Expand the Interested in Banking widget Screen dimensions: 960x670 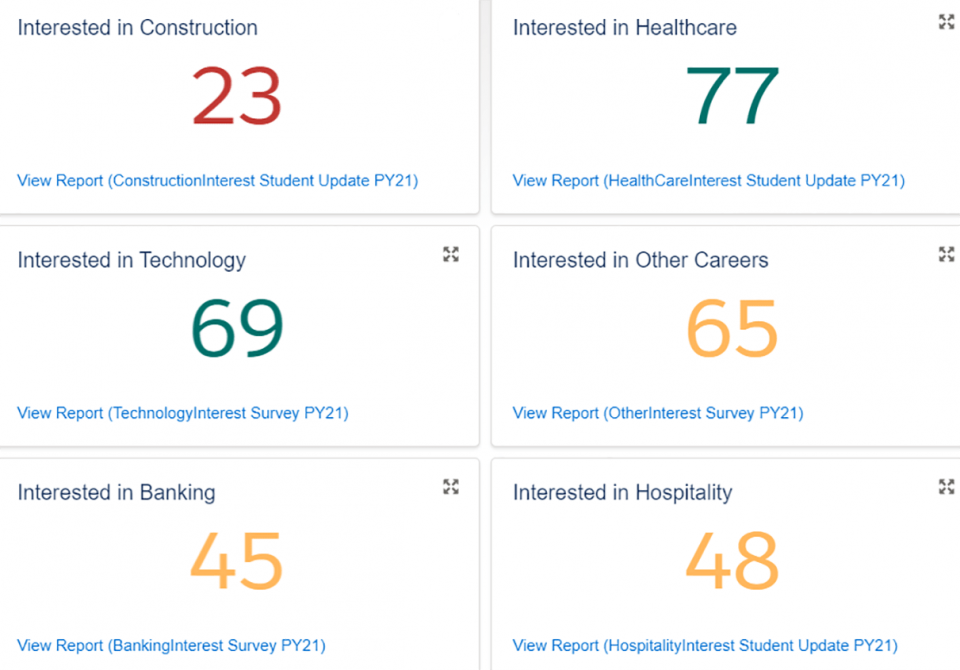point(451,486)
